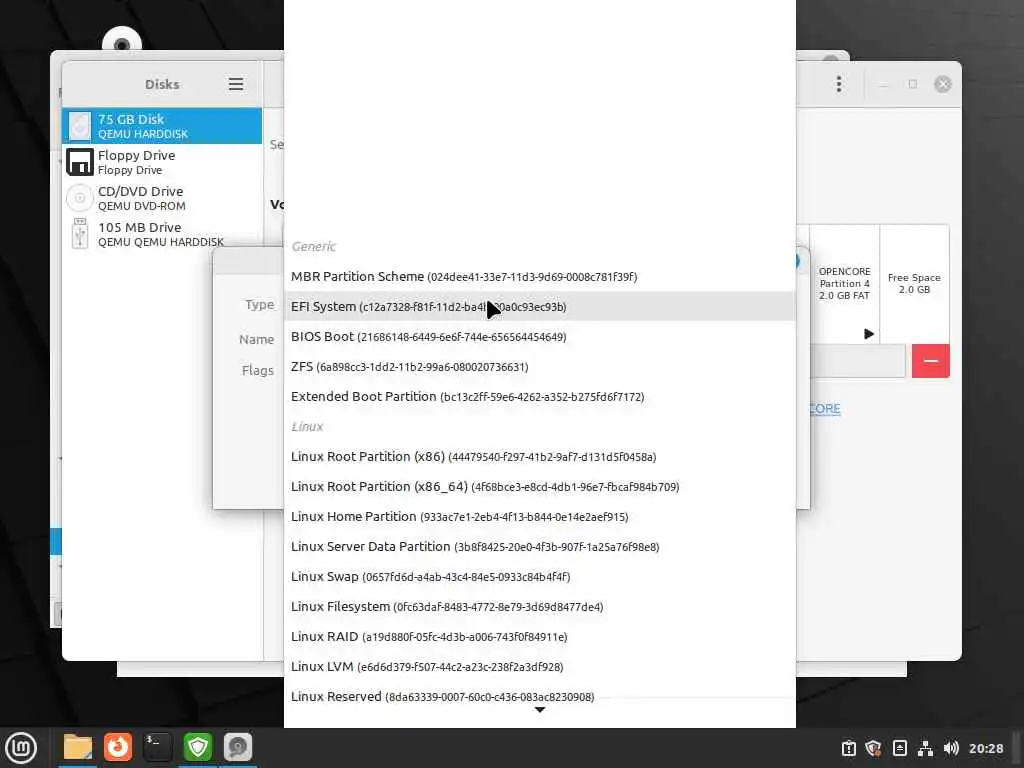Click the first tray notification icon
Image resolution: width=1024 pixels, height=768 pixels.
[848, 748]
